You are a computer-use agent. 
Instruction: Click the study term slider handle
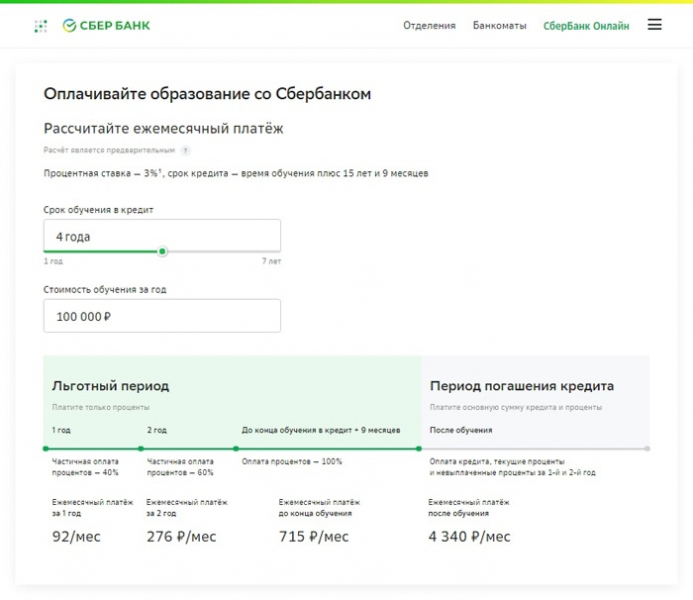[x=162, y=251]
